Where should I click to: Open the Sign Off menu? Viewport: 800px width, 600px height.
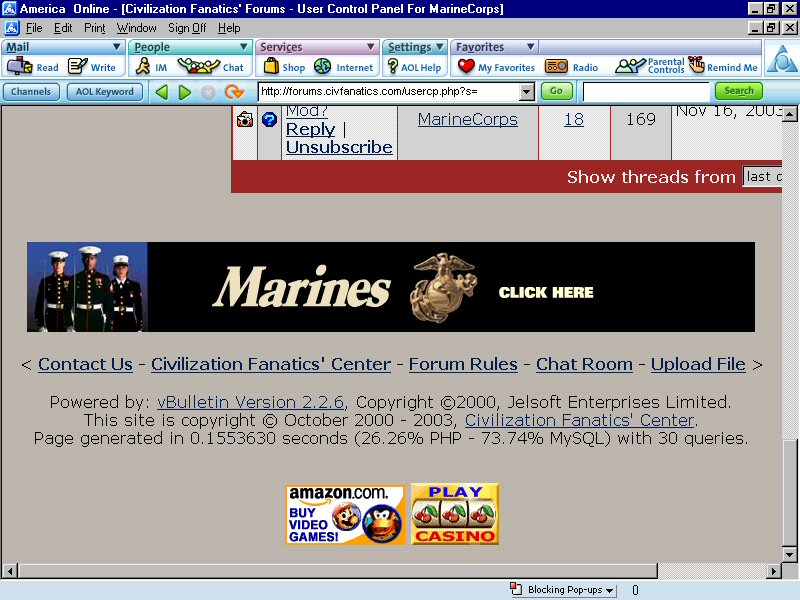click(x=187, y=28)
